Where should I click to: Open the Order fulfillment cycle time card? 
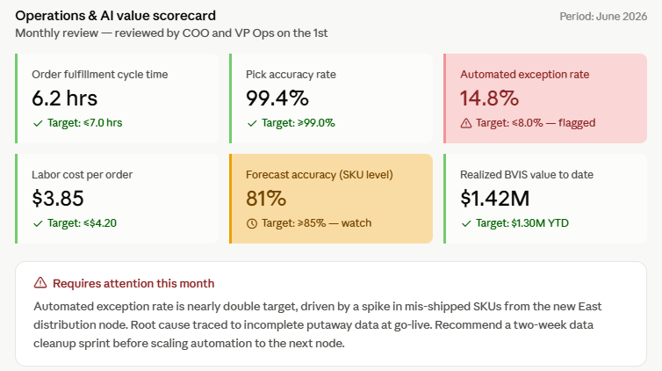(117, 98)
